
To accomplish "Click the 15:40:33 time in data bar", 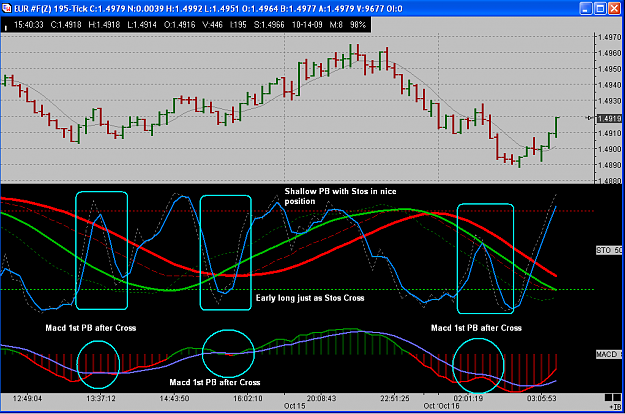I will [28, 25].
